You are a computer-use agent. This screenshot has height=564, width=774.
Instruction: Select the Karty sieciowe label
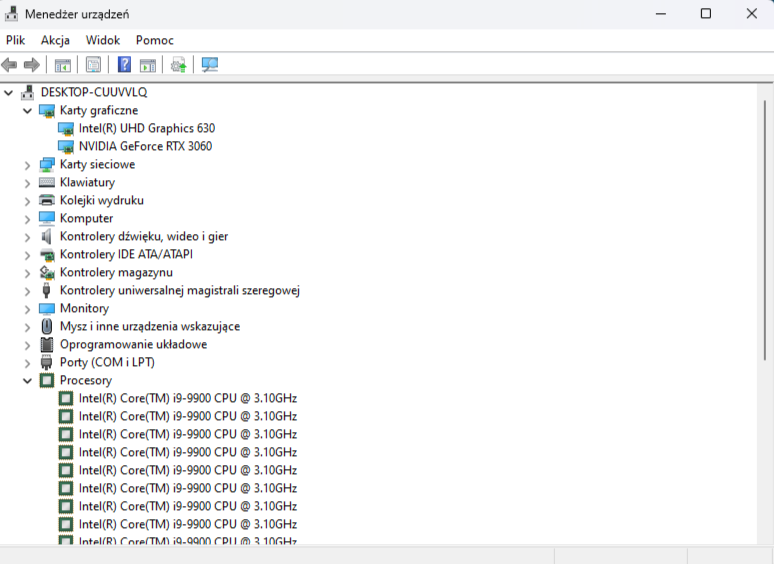[97, 164]
